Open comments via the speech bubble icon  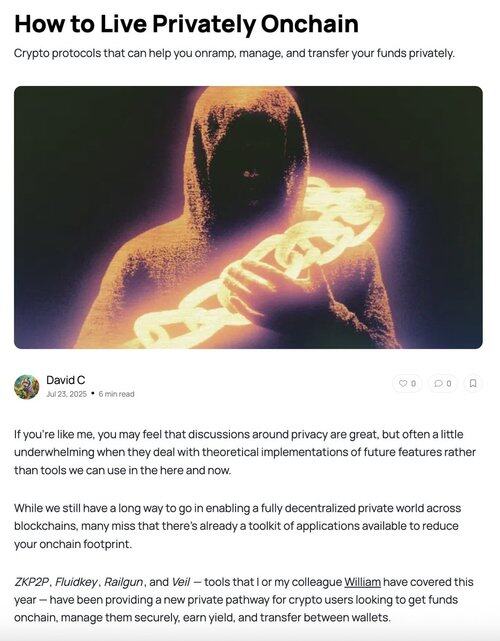pos(438,383)
